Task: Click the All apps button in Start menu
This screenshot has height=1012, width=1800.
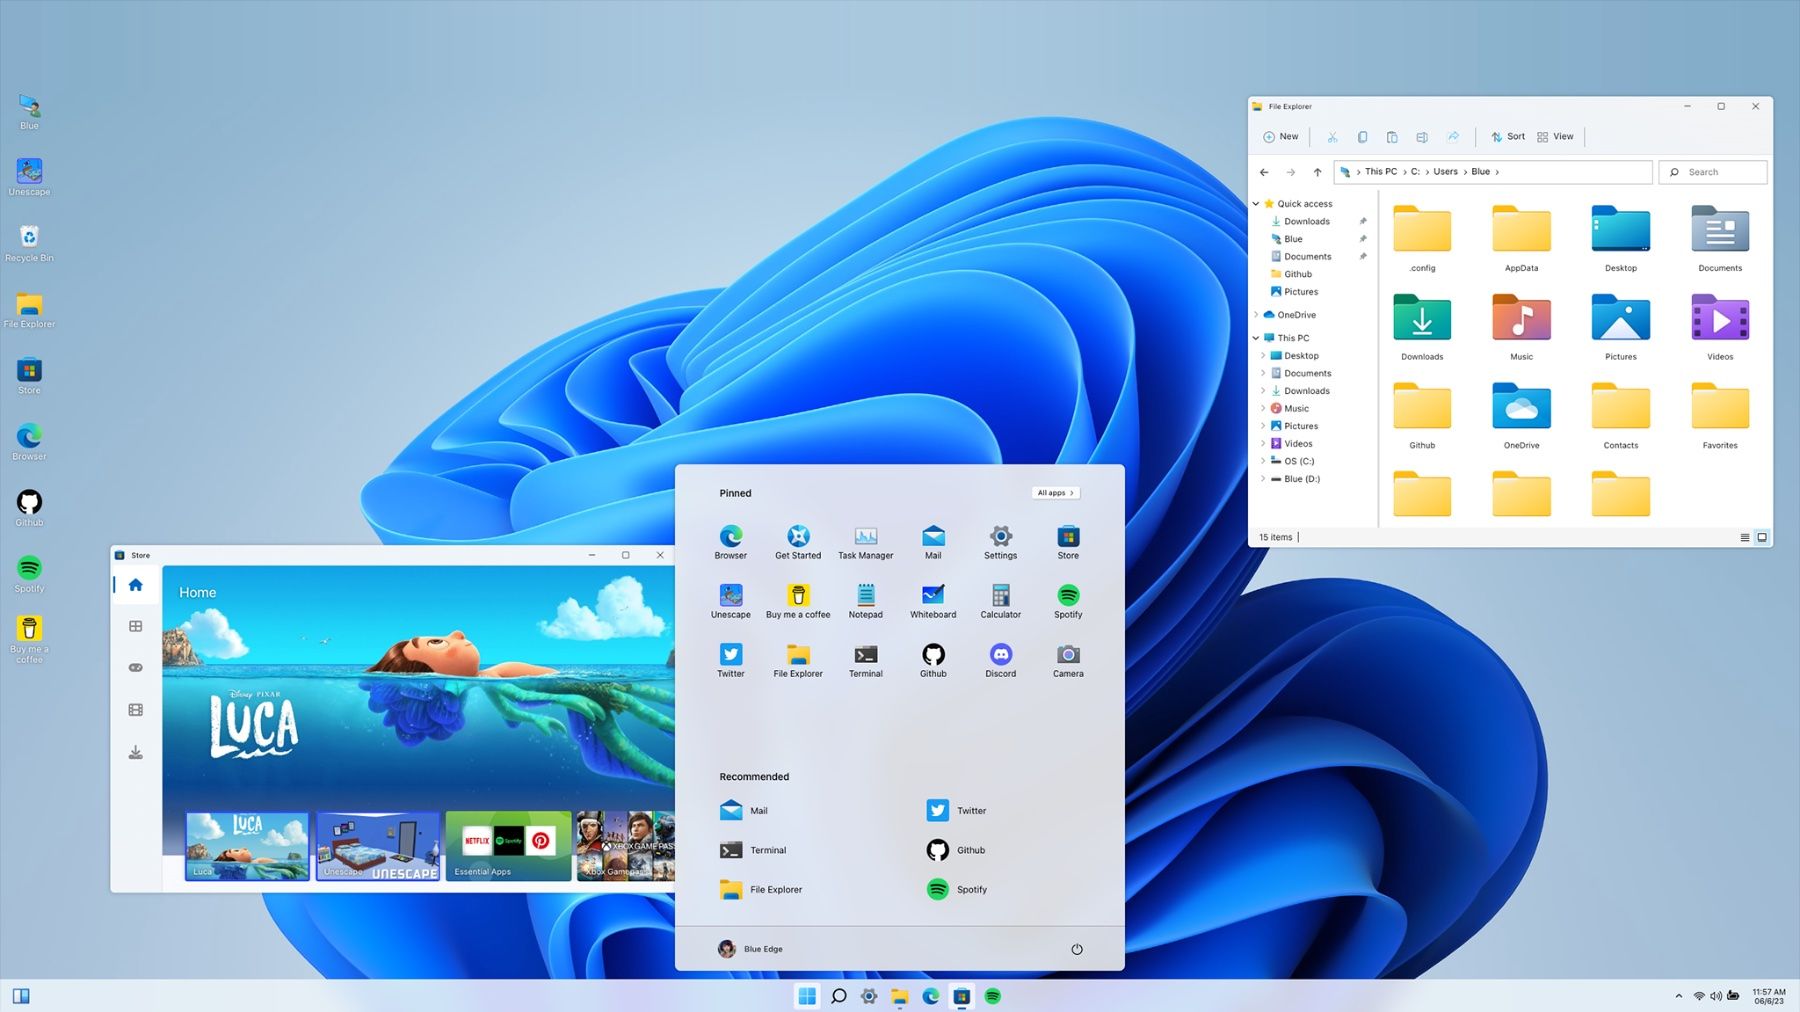Action: click(1054, 492)
